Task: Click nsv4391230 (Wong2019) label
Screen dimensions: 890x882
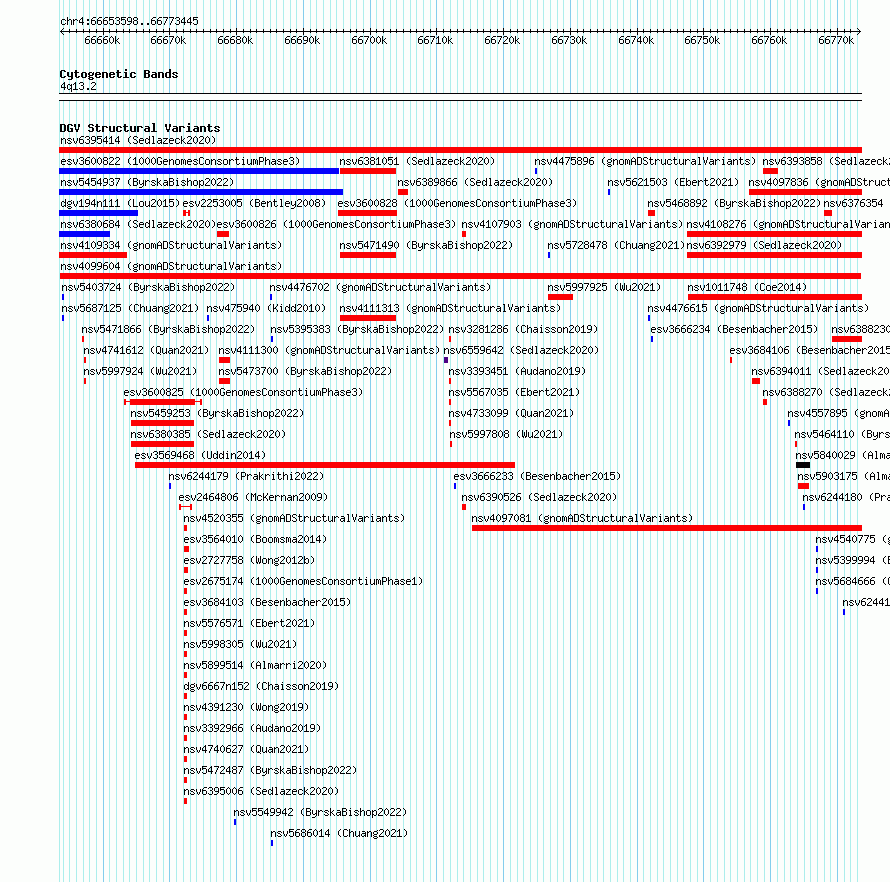Action: tap(246, 707)
